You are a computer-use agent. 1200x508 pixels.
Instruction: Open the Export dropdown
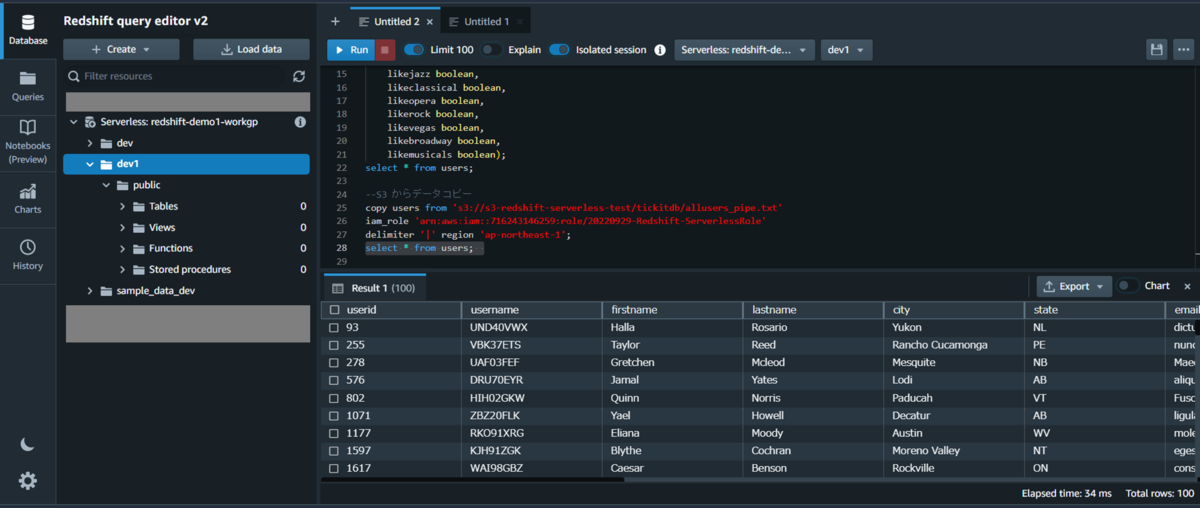tap(1074, 286)
